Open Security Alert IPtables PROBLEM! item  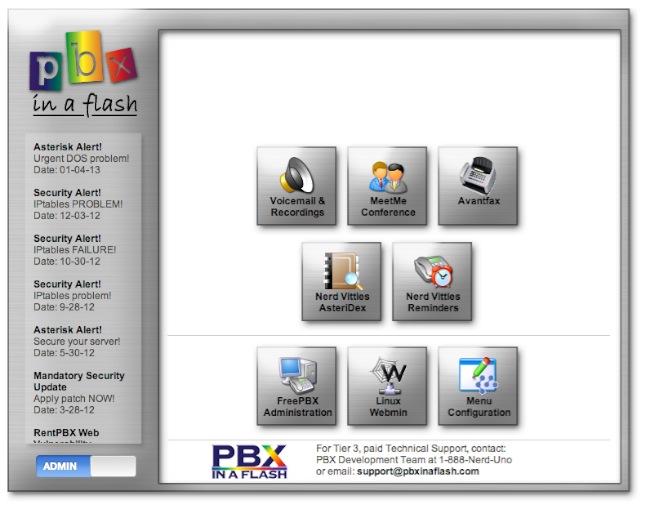(78, 204)
